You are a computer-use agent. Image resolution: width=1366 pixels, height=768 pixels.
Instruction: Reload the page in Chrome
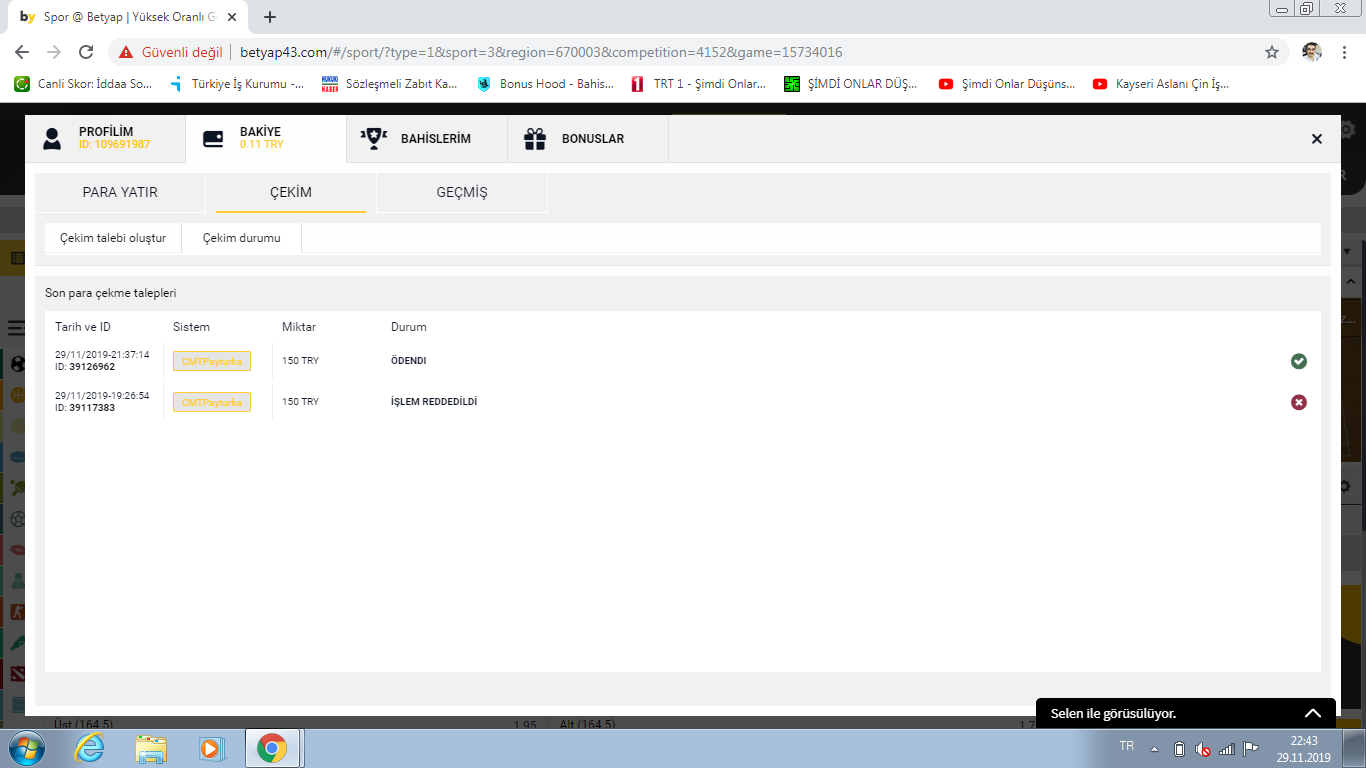[x=86, y=52]
